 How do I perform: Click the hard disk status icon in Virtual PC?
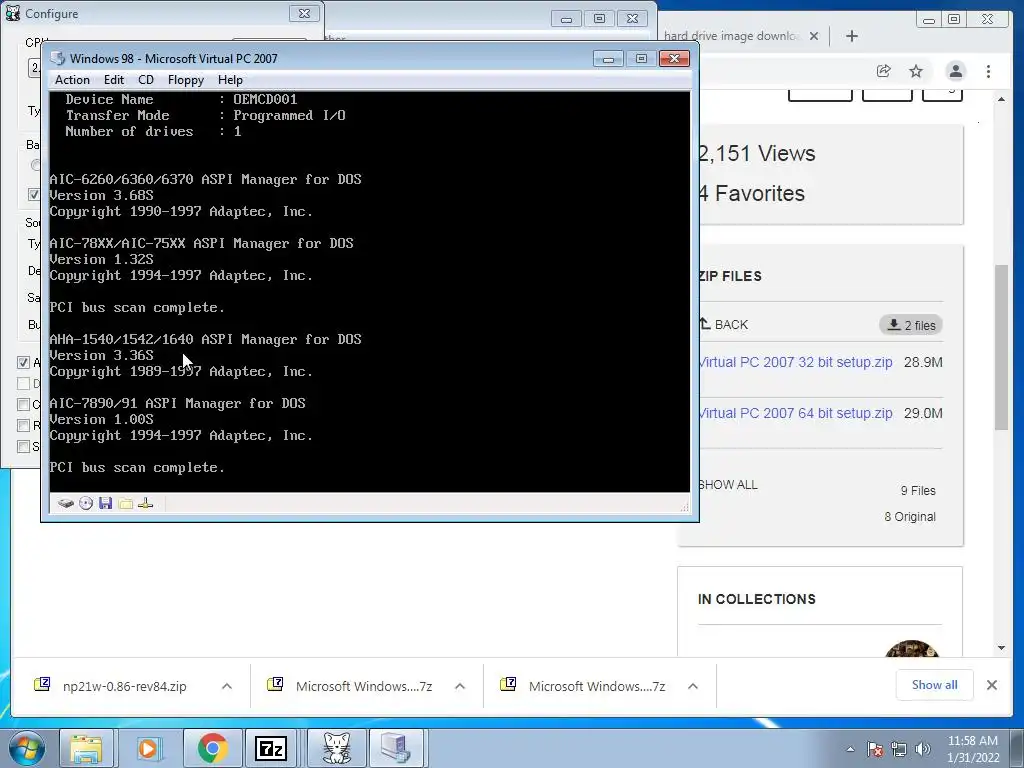[65, 504]
